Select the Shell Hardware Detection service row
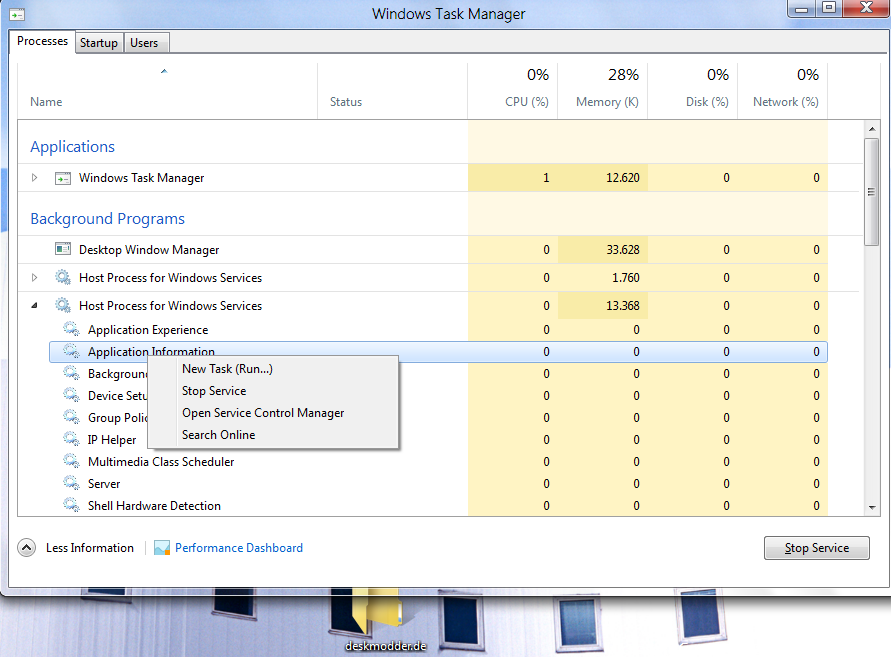 coord(438,505)
